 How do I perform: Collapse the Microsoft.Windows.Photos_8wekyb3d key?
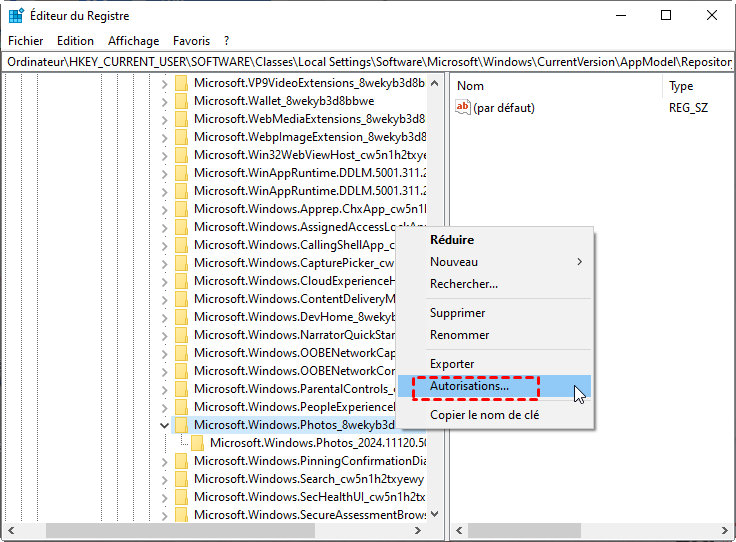164,426
